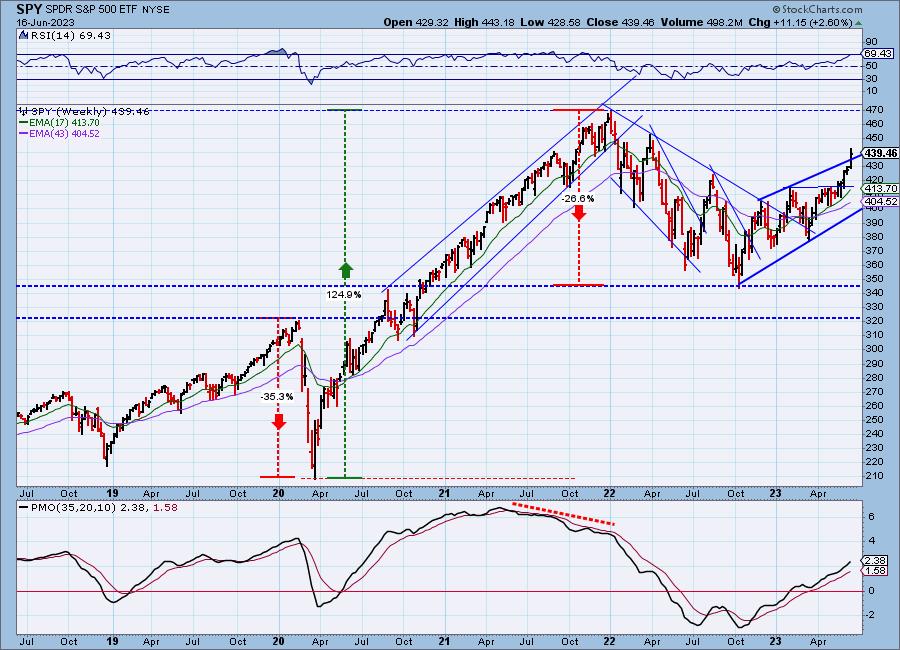
Task: Click the 6 label on the PMO scale
Action: [872, 517]
